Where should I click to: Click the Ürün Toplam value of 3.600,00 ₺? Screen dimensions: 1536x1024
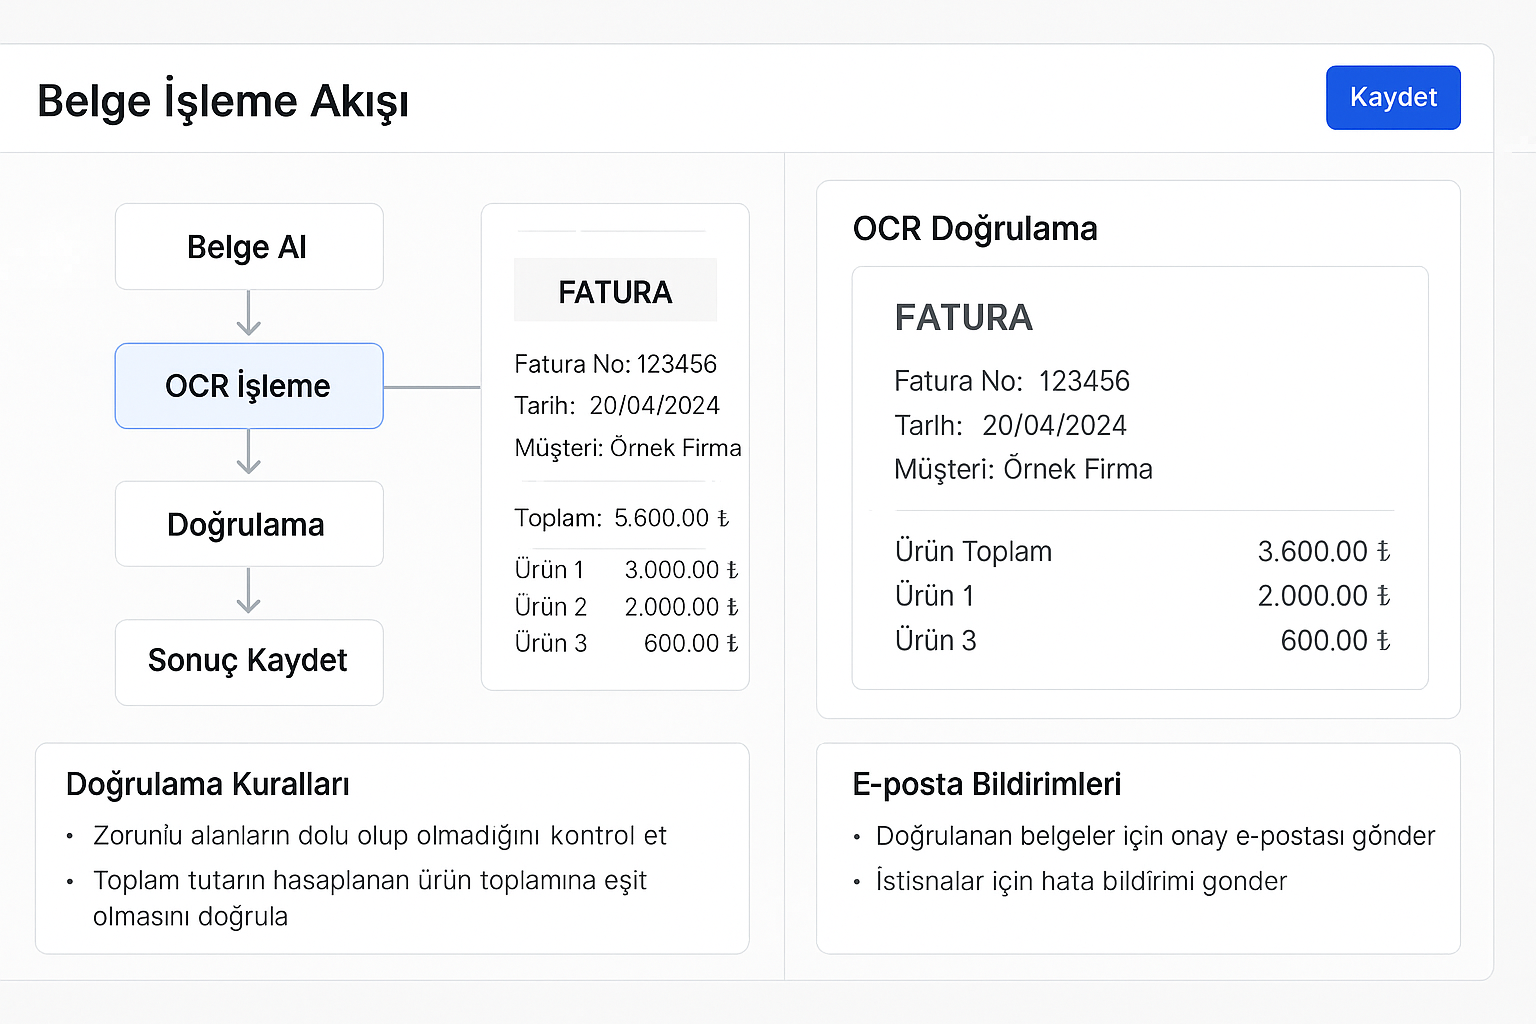point(1322,551)
